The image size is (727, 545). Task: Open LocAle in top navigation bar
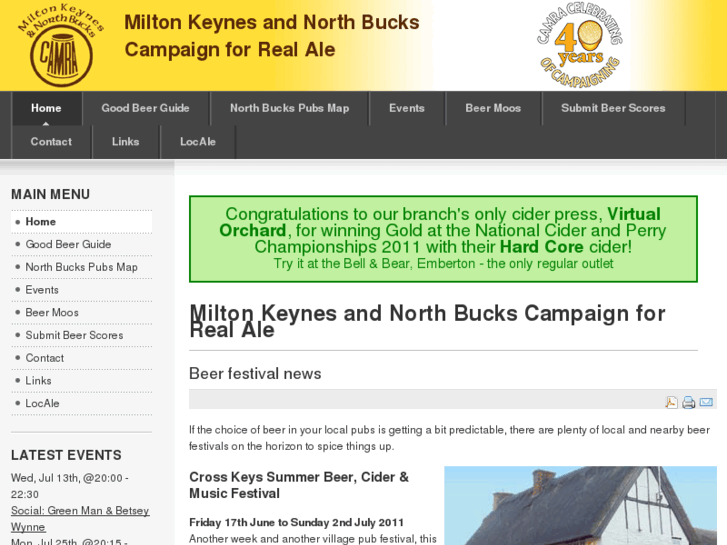[198, 142]
